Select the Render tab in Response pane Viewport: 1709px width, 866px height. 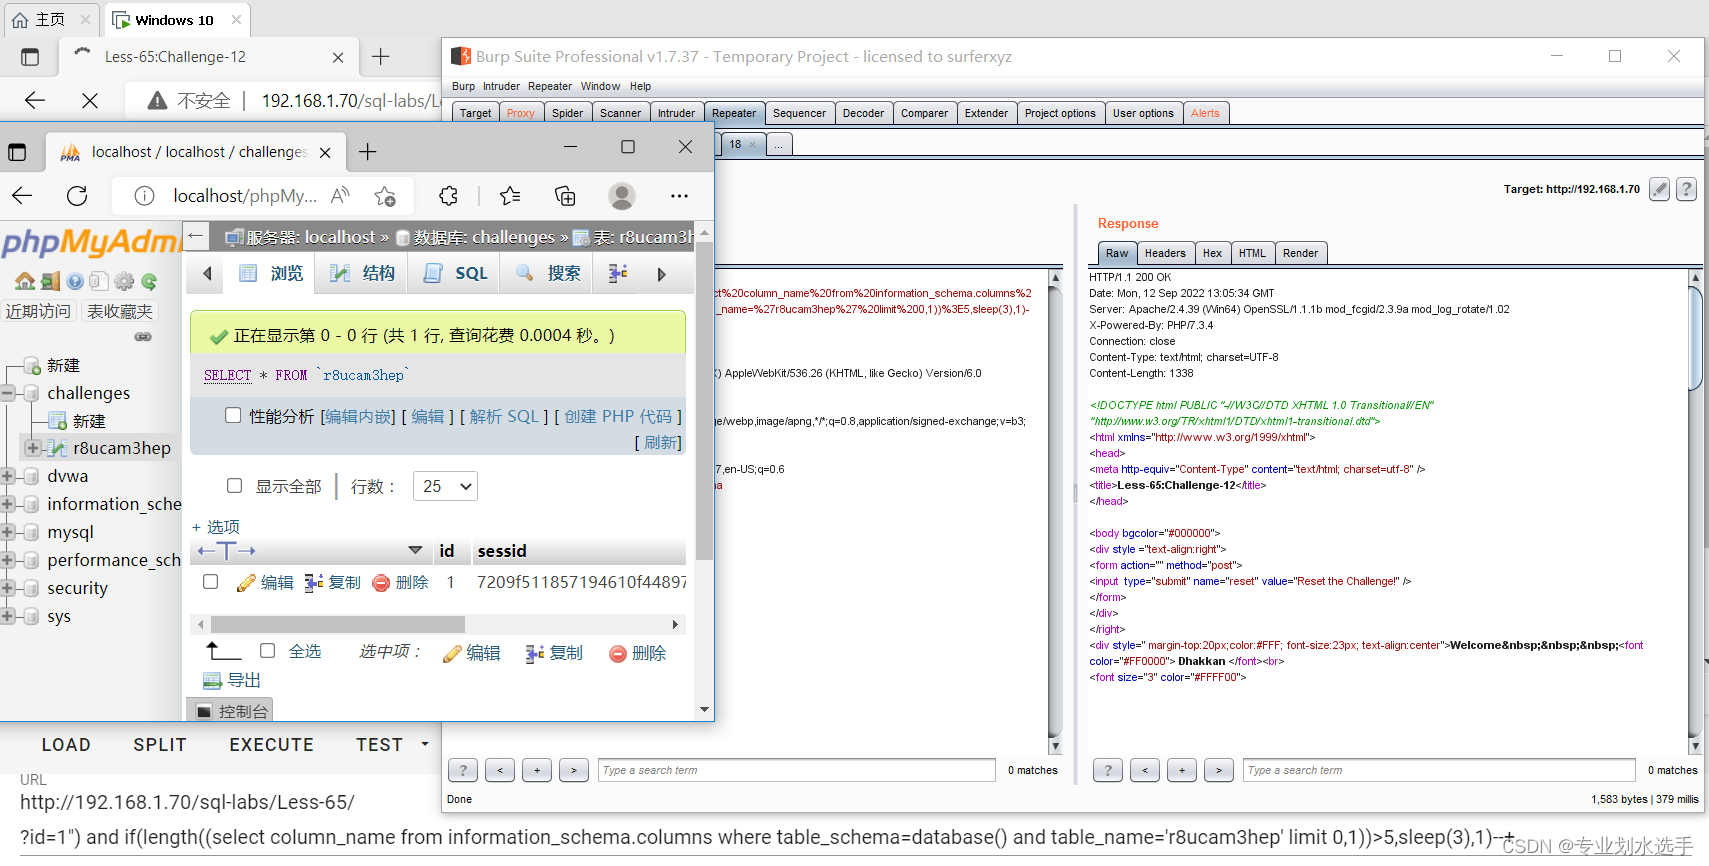pyautogui.click(x=1300, y=253)
